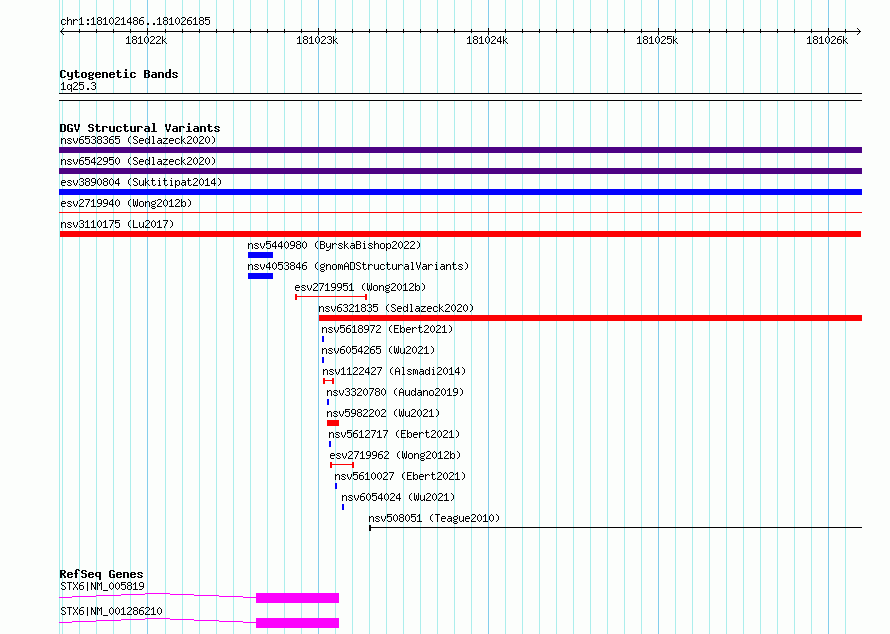
Task: Select the esv2719962 red bracketed span
Action: pos(342,465)
